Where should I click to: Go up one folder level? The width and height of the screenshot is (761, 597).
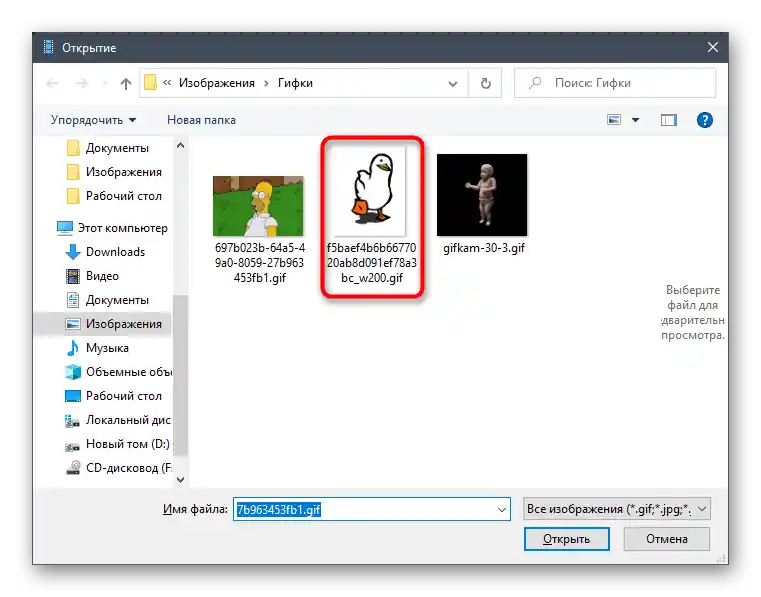[x=126, y=83]
